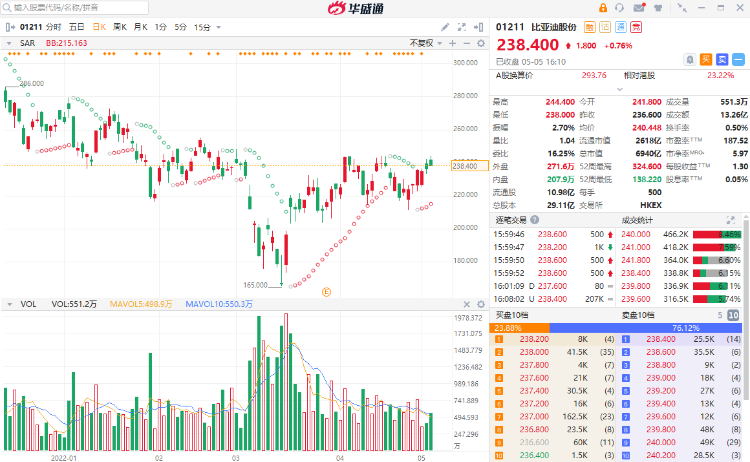
Task: Click the compact mode arrows icon
Action: point(682,8)
